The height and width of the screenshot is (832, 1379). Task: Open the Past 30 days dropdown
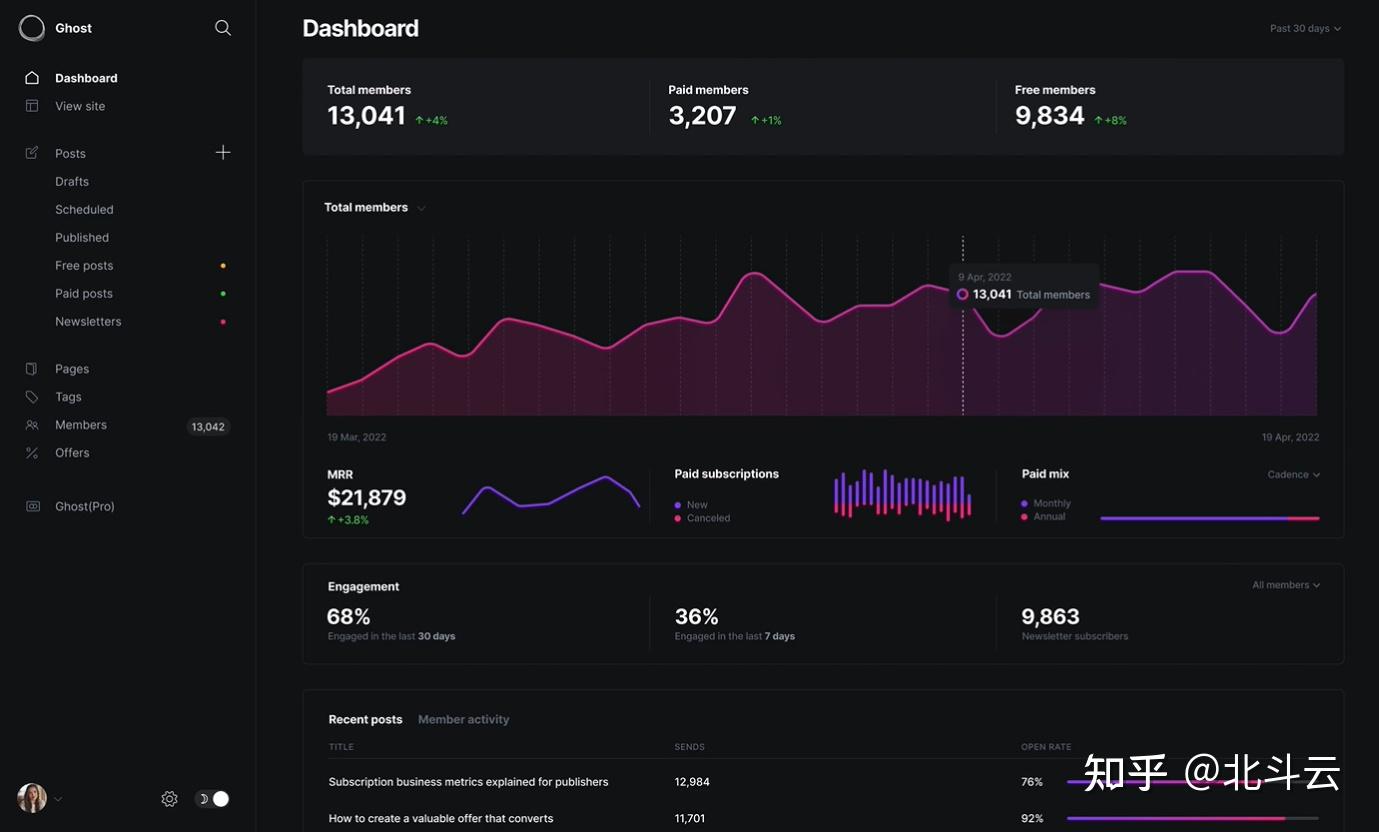pyautogui.click(x=1306, y=29)
